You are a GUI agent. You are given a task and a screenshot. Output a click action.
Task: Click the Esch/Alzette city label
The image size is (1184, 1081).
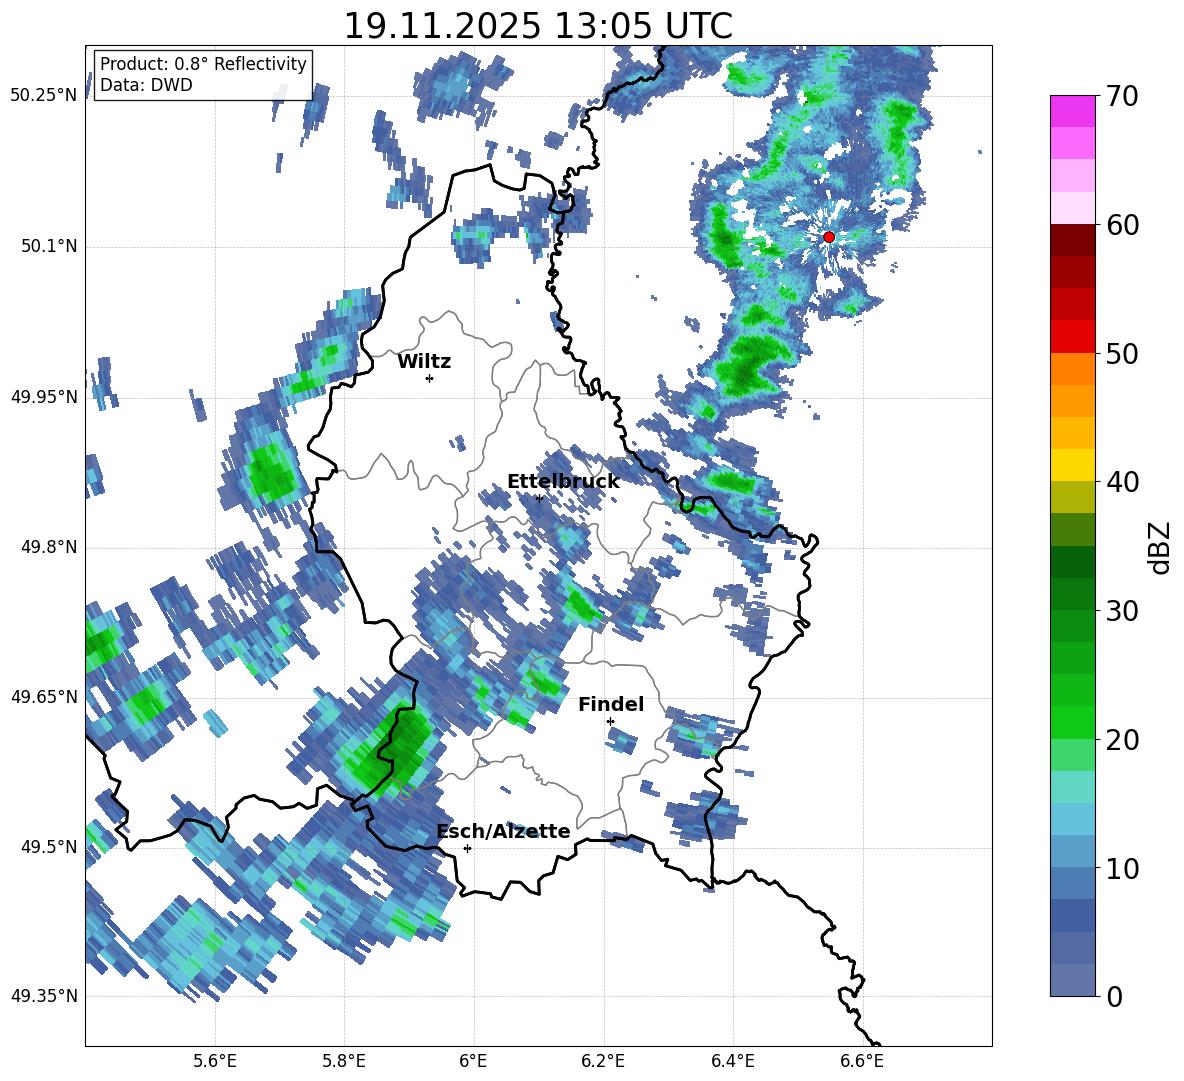[x=503, y=831]
